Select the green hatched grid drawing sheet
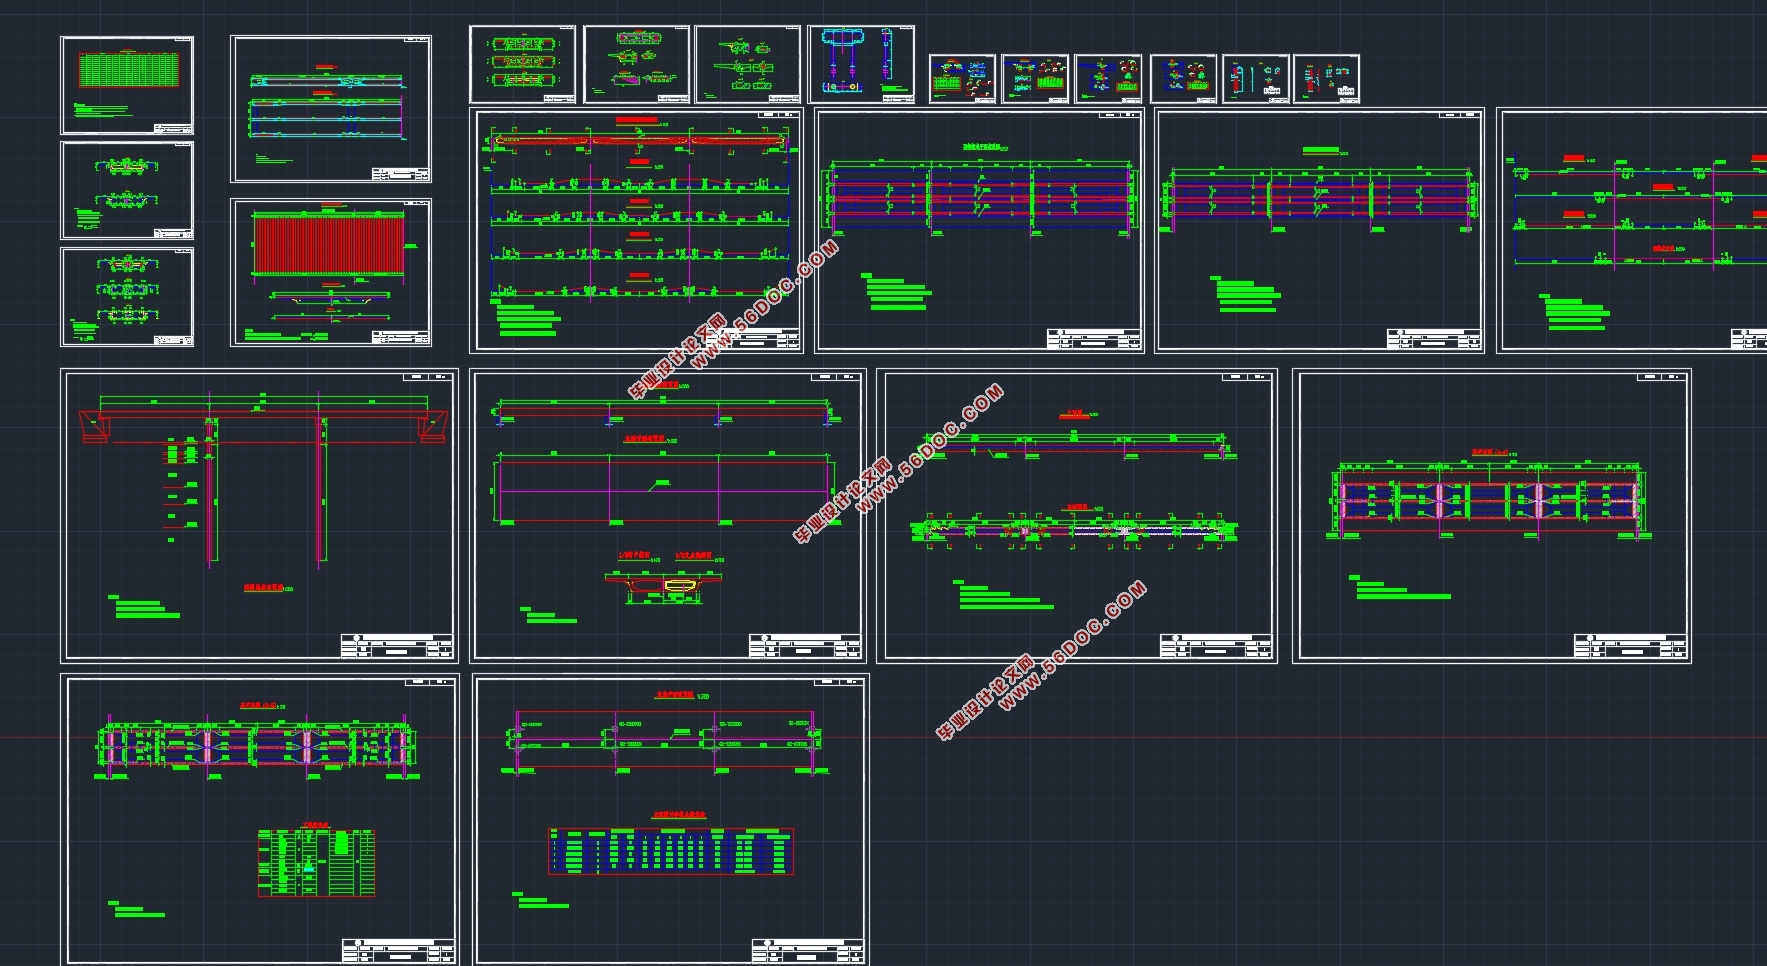Image resolution: width=1767 pixels, height=966 pixels. click(x=127, y=86)
